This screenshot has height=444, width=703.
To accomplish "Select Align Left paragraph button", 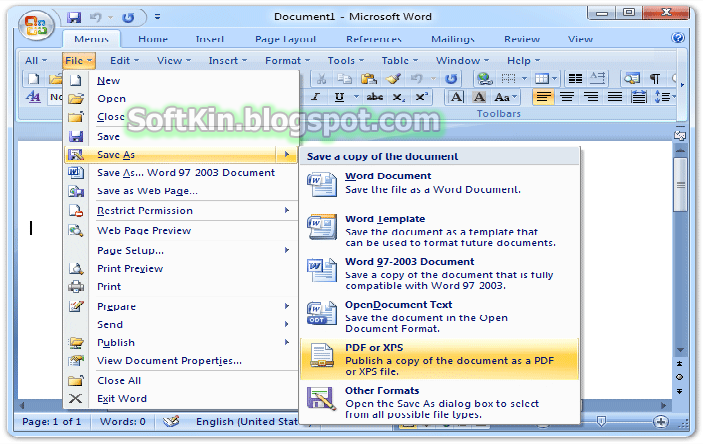I will (543, 97).
